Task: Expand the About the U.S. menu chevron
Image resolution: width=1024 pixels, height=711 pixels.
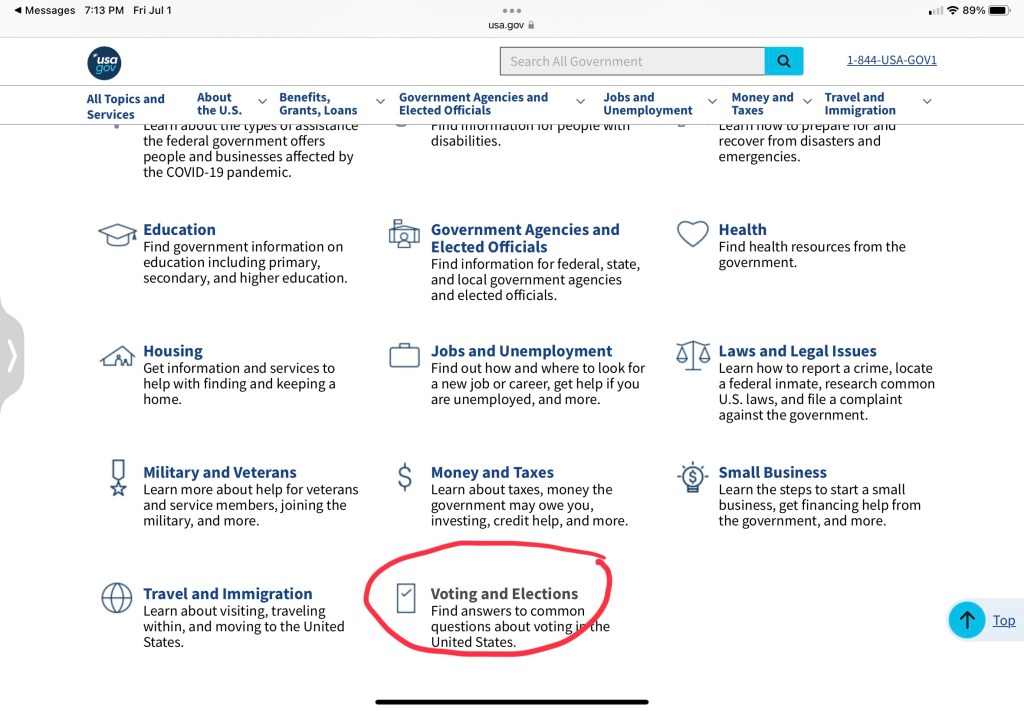Action: point(262,102)
